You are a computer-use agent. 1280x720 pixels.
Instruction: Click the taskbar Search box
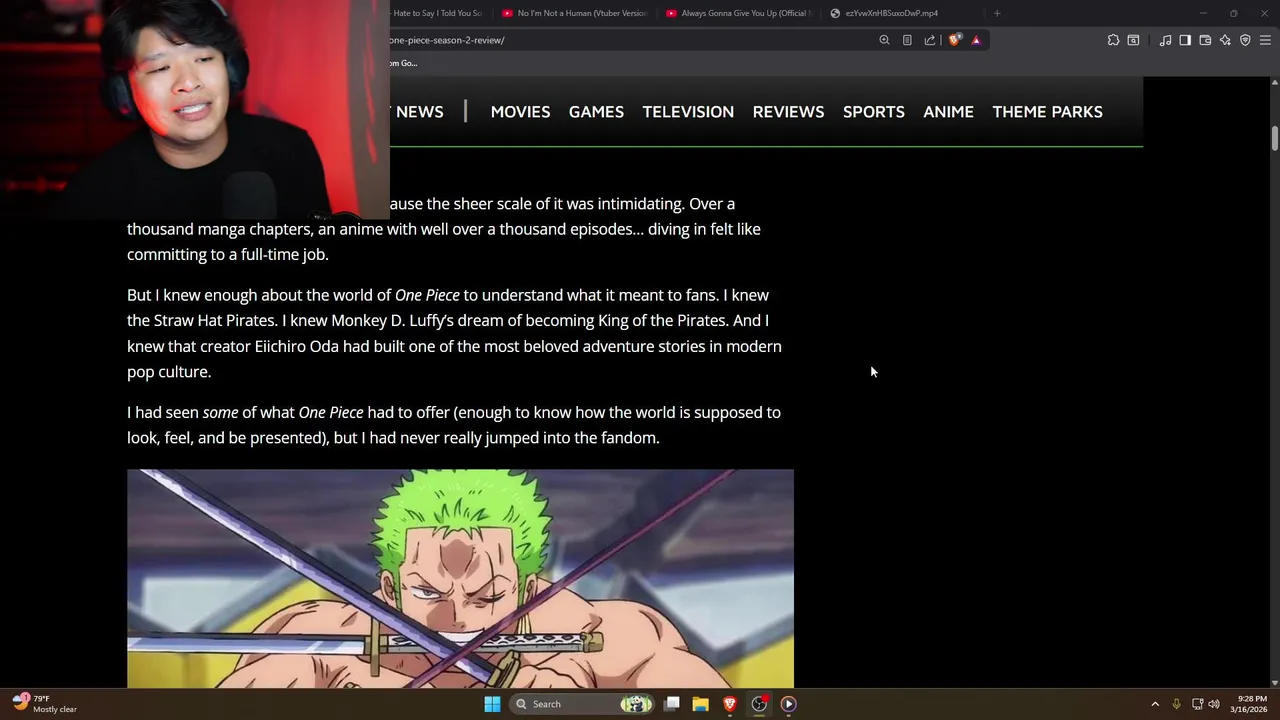580,704
